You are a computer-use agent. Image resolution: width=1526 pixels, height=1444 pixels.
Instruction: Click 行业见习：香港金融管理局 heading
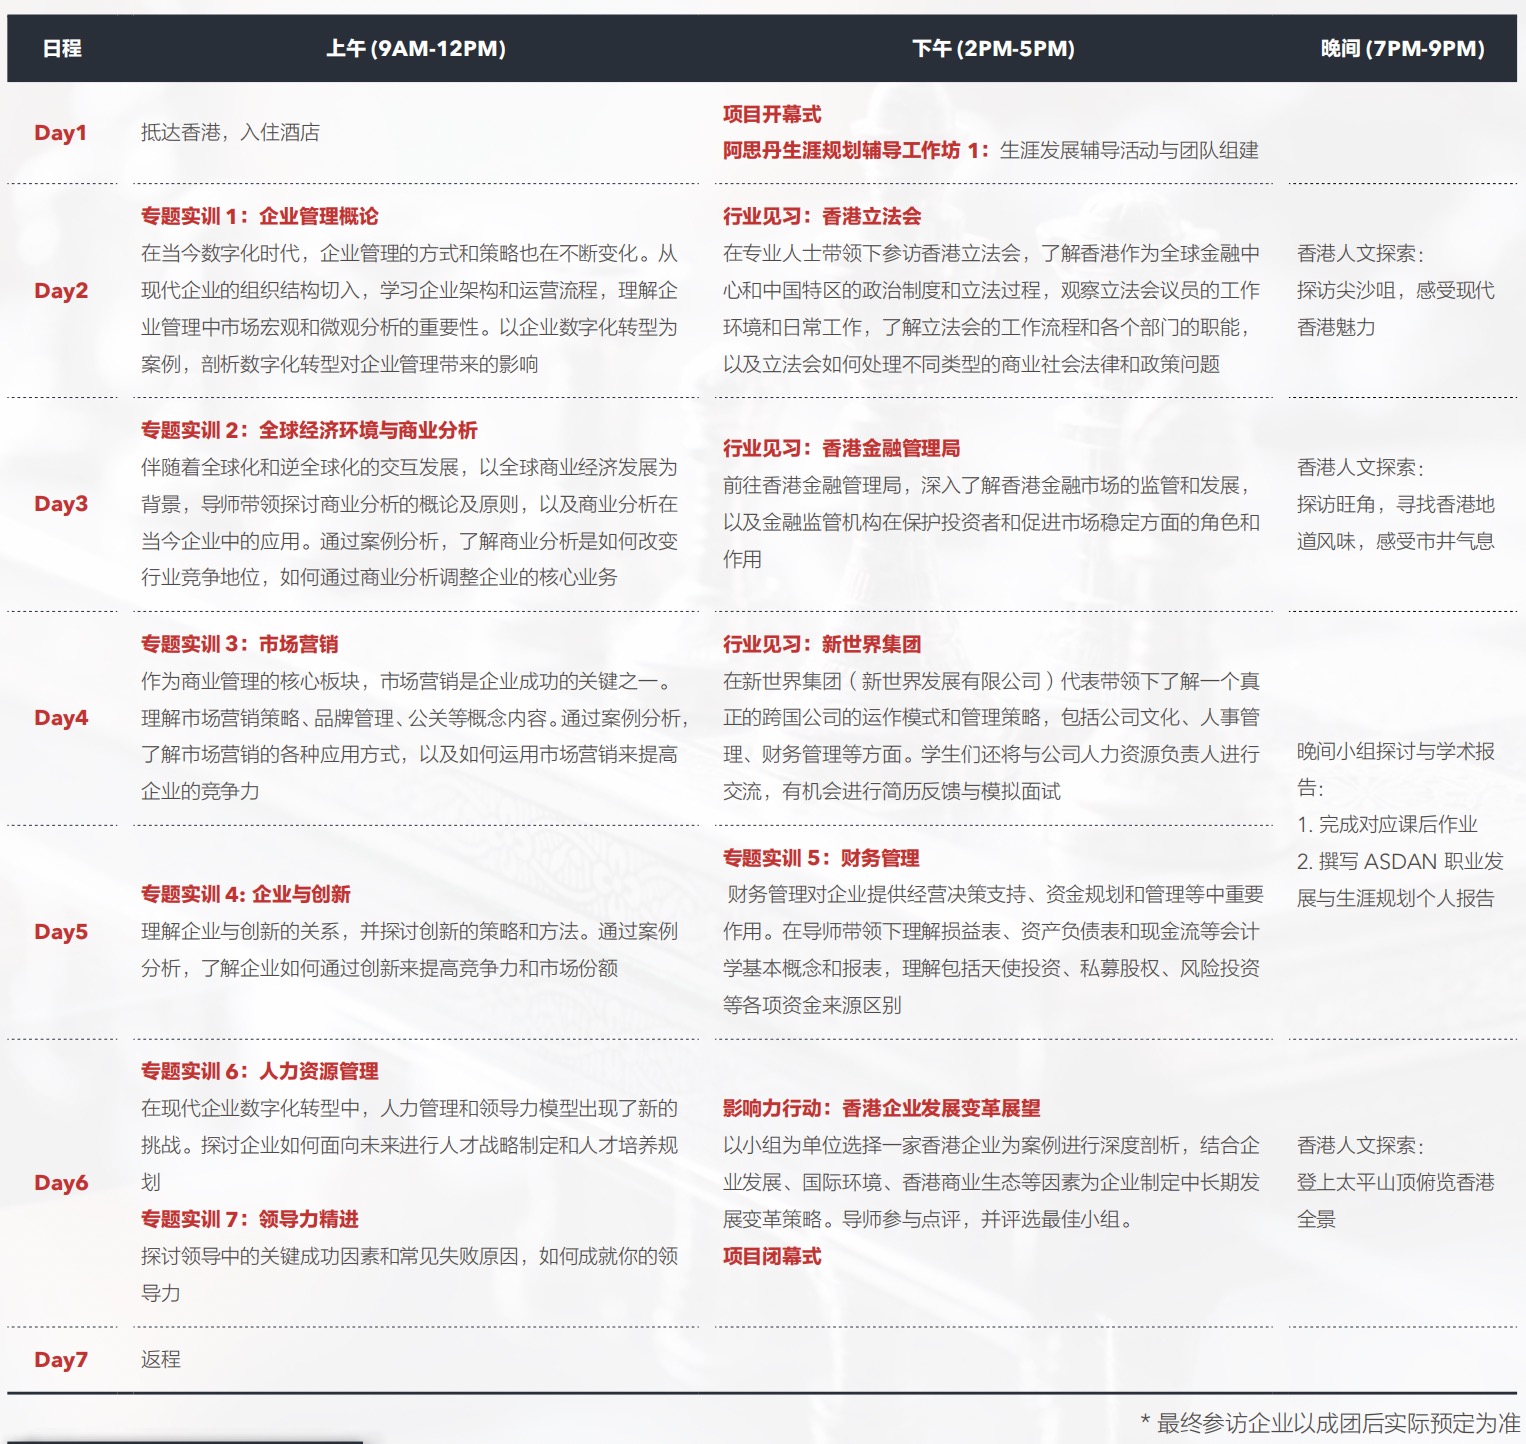click(x=841, y=448)
